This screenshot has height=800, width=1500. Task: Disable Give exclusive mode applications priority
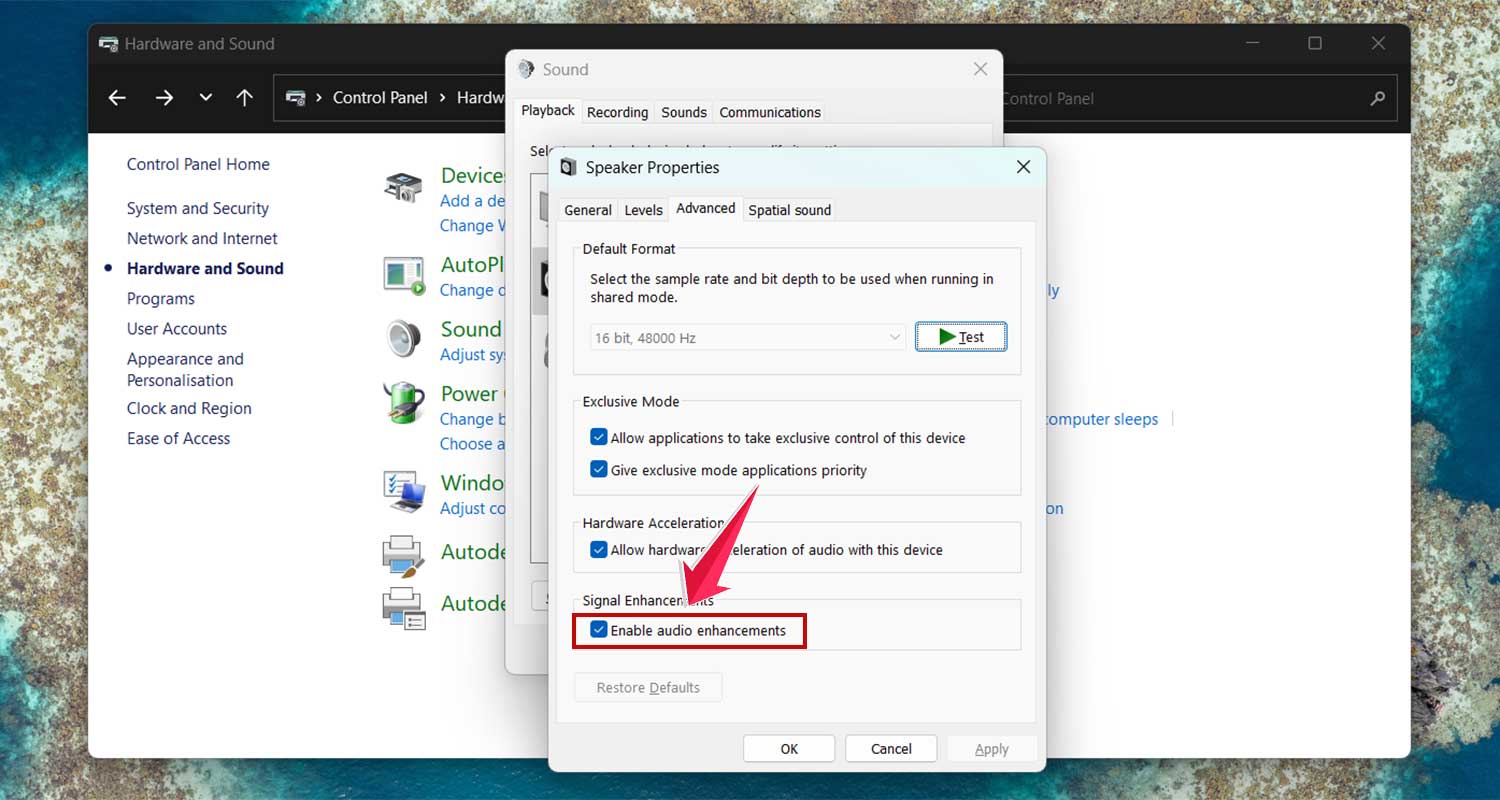[599, 470]
